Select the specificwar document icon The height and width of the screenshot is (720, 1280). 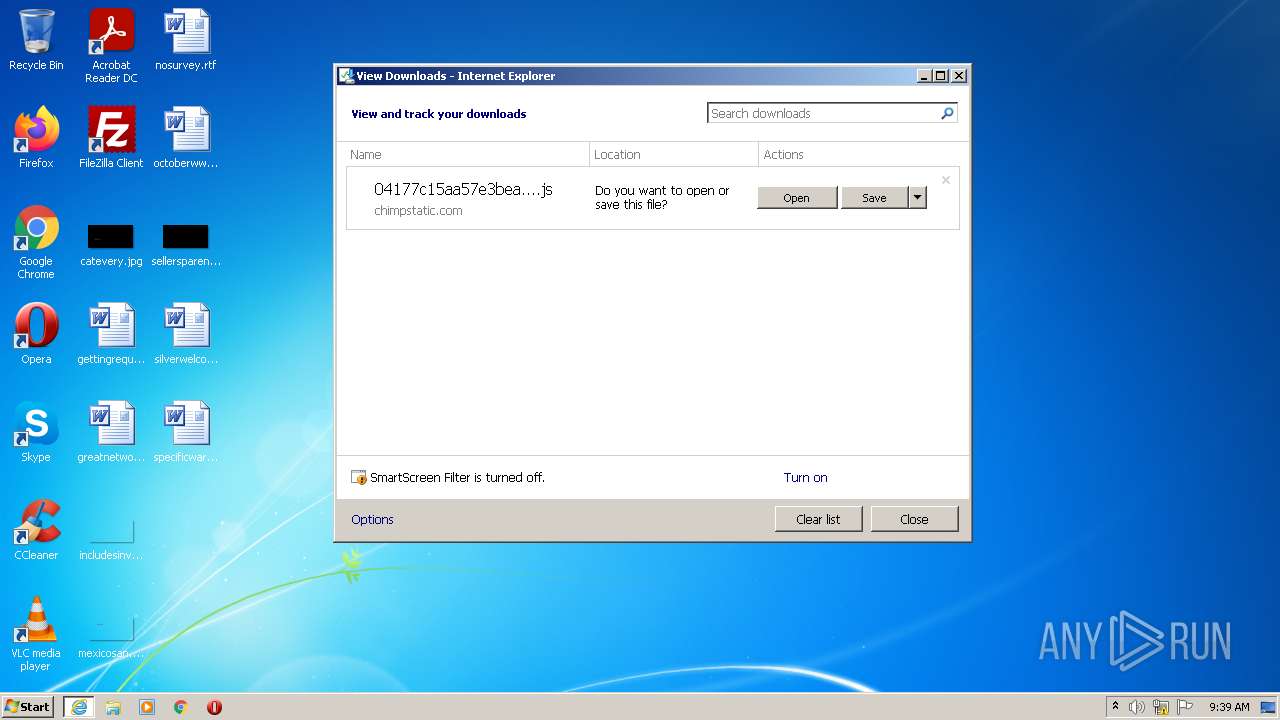pos(186,432)
